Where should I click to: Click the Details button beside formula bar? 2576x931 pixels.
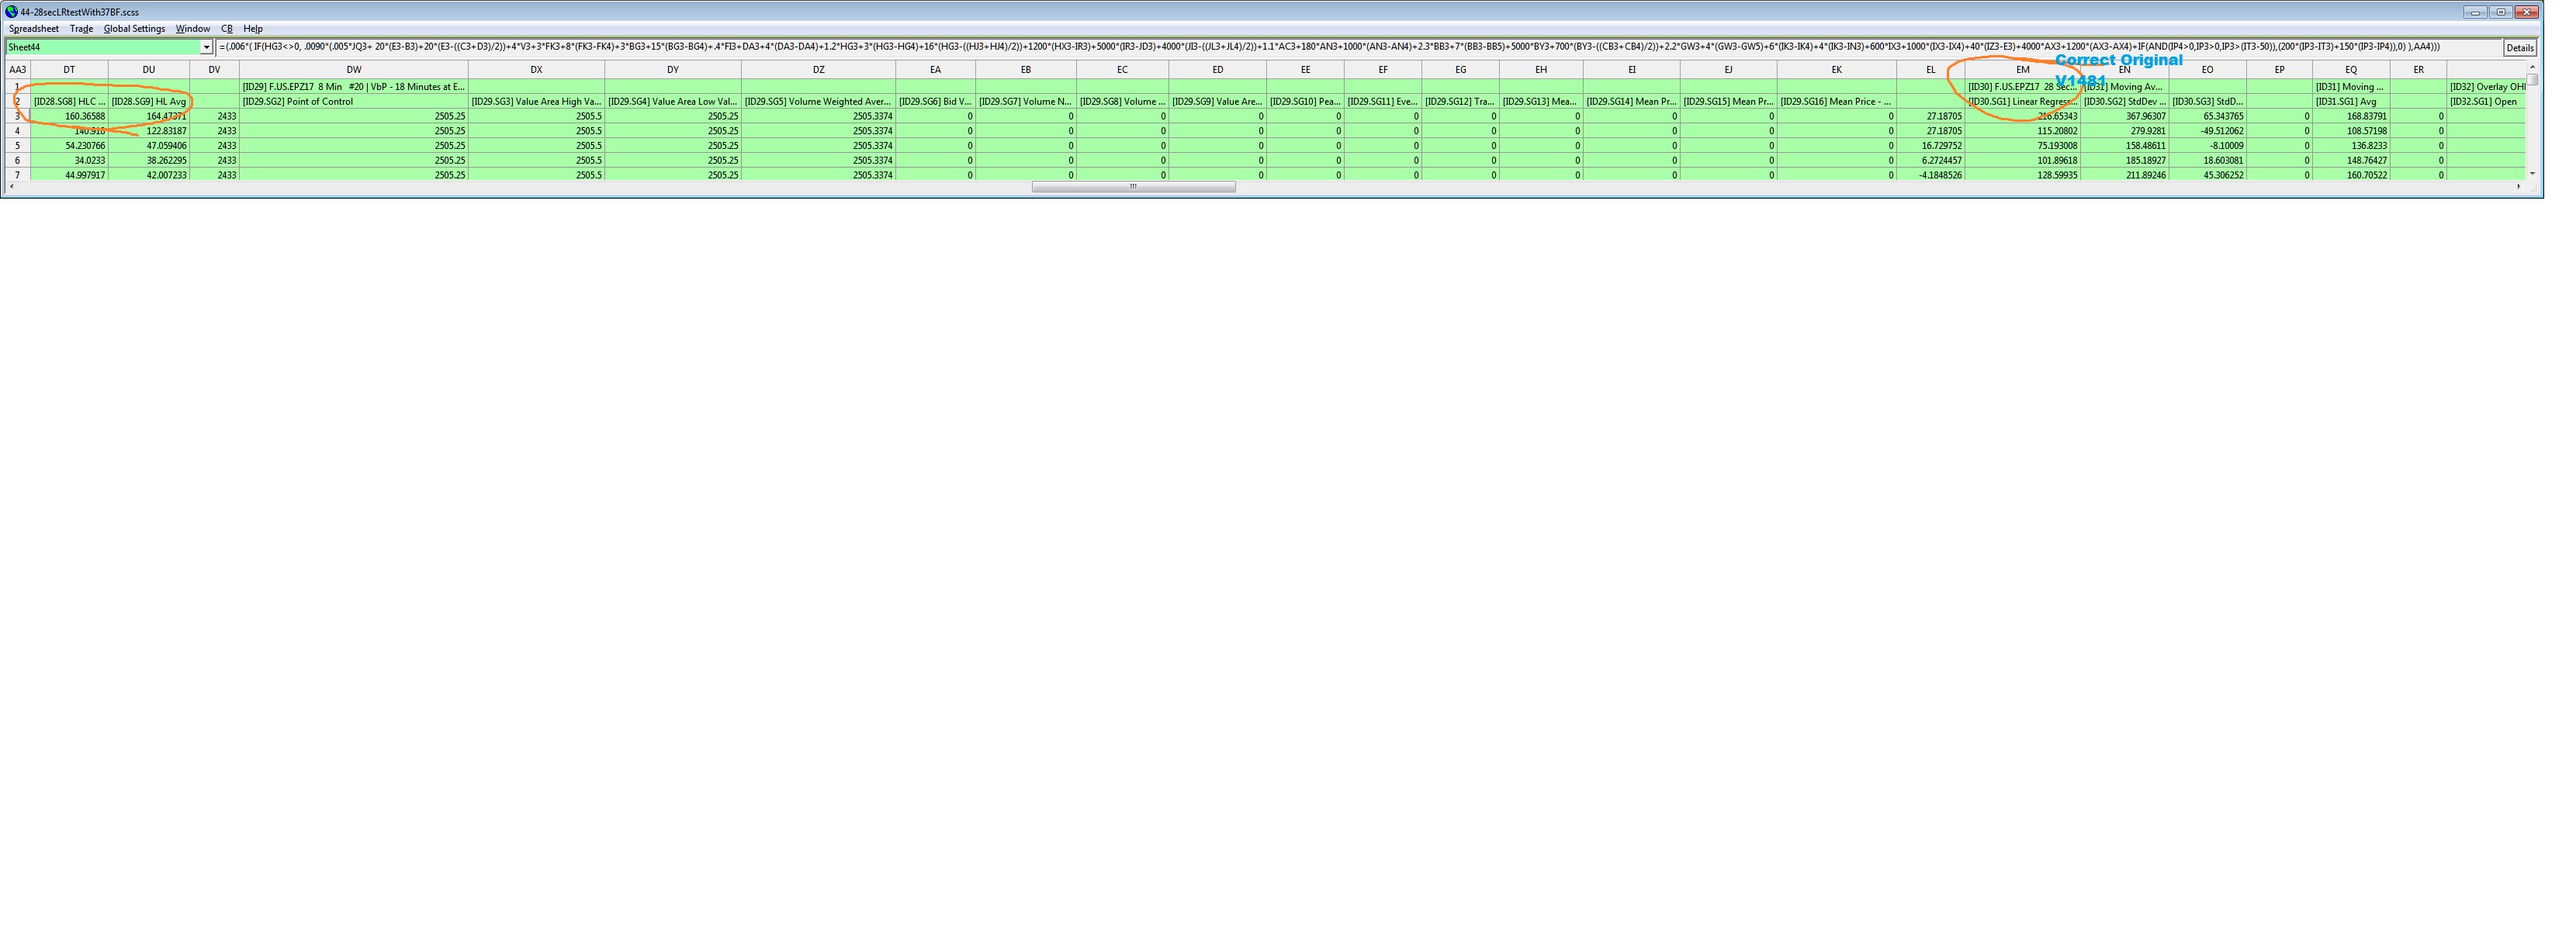coord(2519,48)
